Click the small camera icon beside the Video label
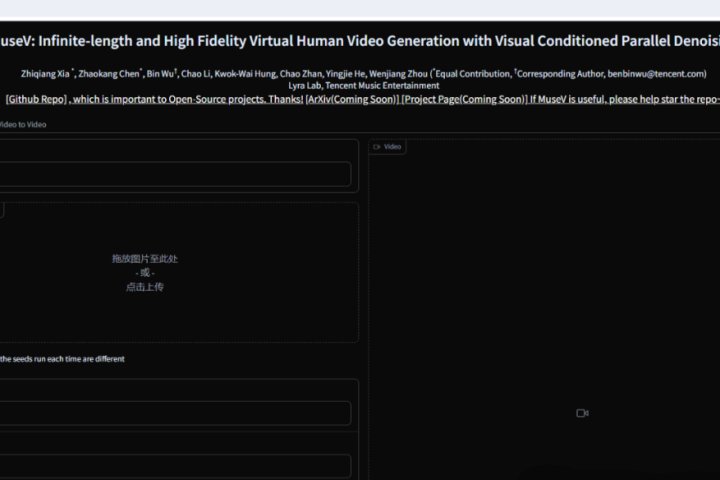Image resolution: width=720 pixels, height=480 pixels. tap(377, 147)
